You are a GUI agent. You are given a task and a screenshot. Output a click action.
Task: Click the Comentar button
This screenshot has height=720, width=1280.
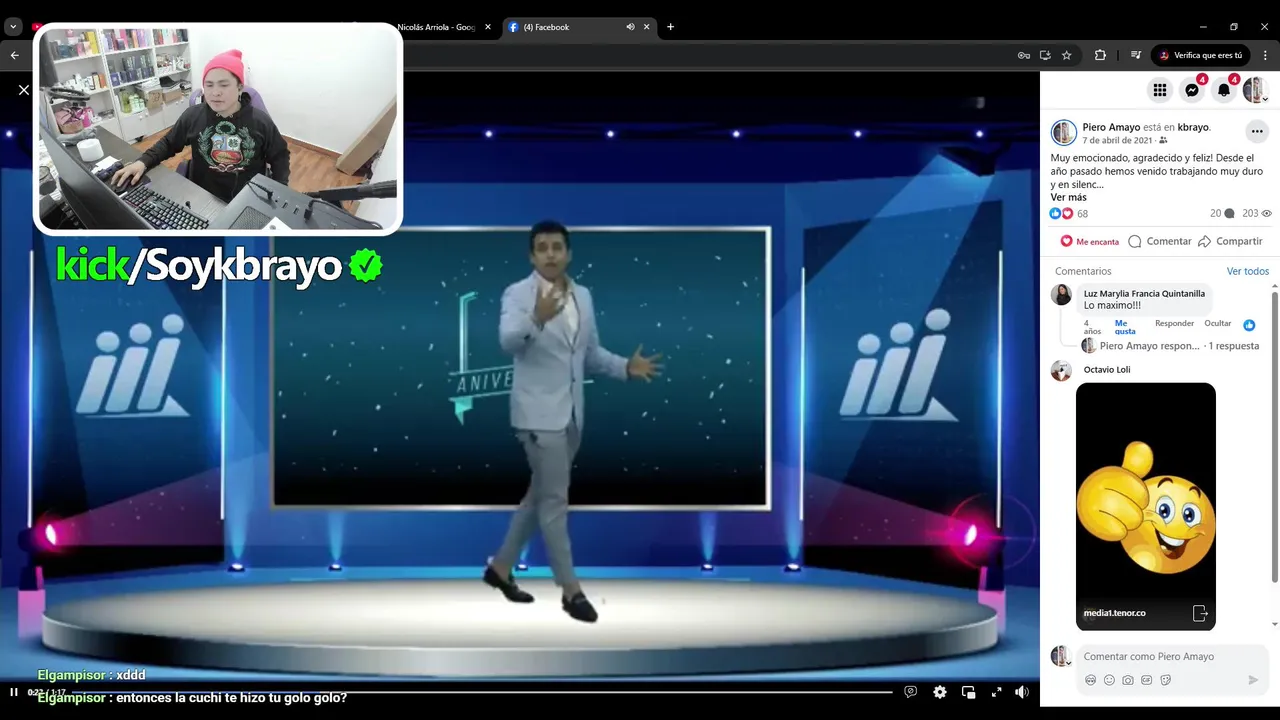tap(1160, 241)
